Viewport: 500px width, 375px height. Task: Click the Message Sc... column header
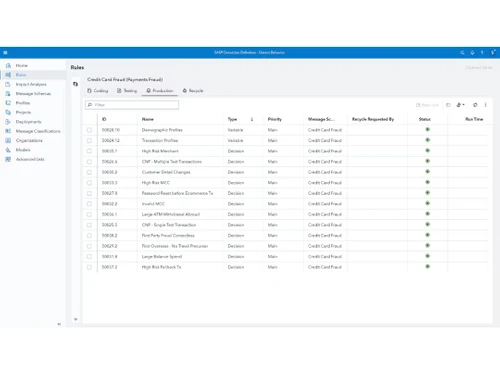[x=321, y=119]
